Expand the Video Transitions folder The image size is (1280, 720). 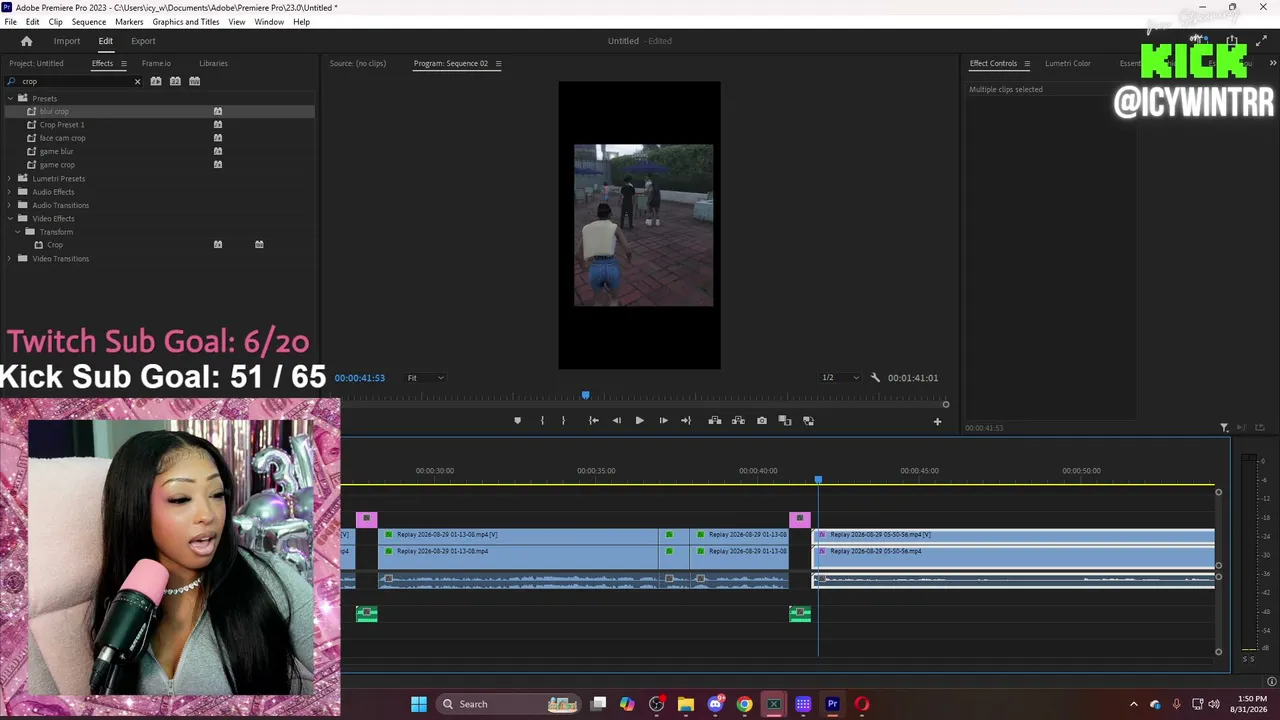click(10, 259)
